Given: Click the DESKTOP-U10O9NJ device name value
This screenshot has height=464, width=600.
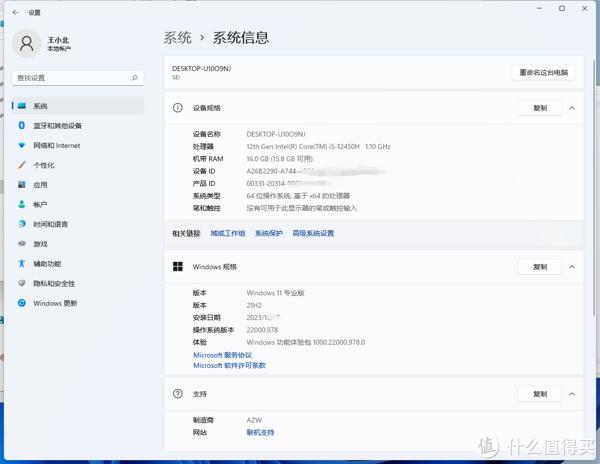Looking at the screenshot, I should 276,134.
